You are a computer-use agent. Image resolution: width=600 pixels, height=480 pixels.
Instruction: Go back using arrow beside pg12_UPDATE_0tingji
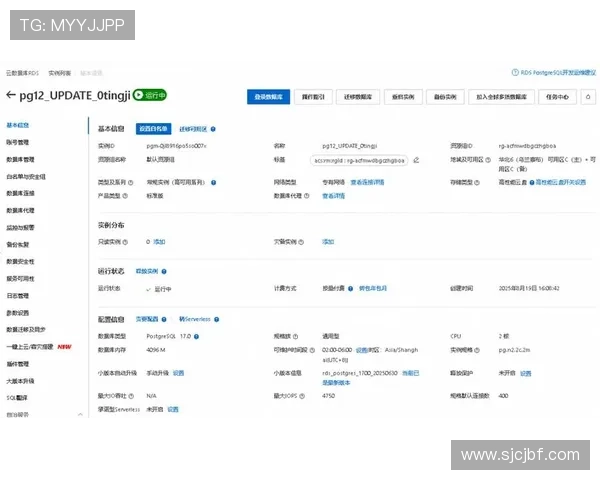(11, 95)
